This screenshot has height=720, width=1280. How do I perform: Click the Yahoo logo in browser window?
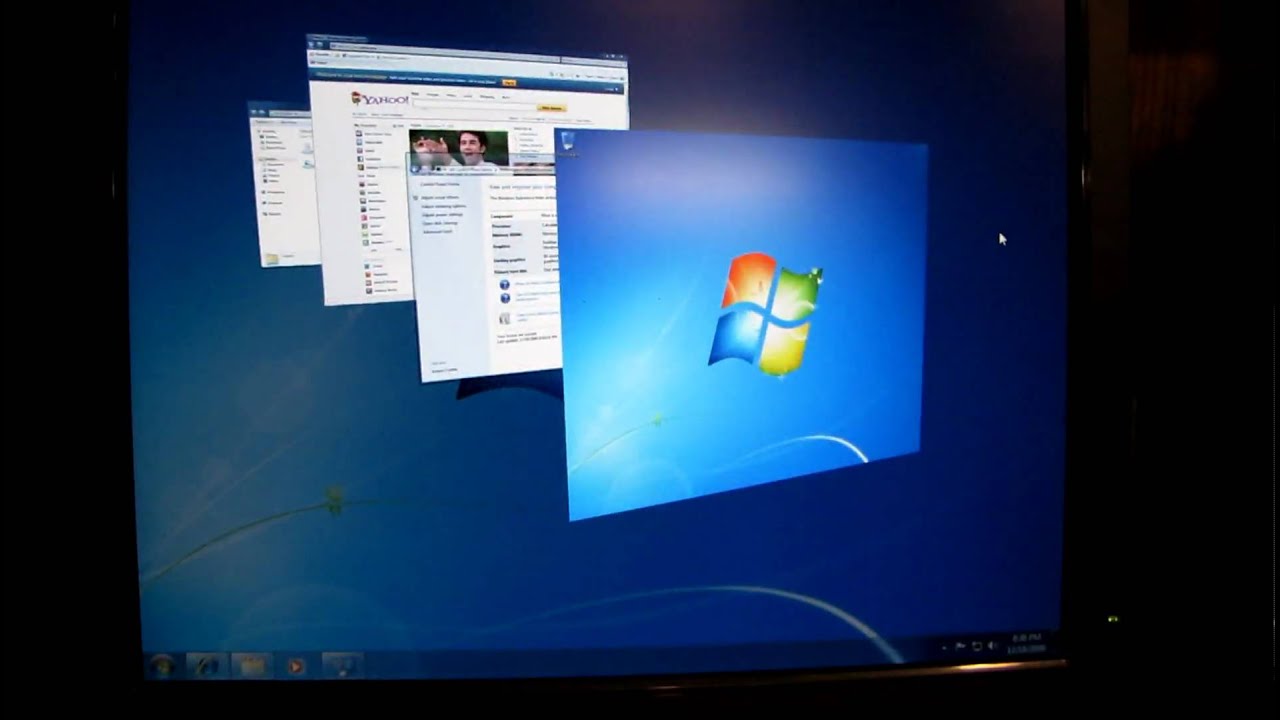pyautogui.click(x=379, y=100)
